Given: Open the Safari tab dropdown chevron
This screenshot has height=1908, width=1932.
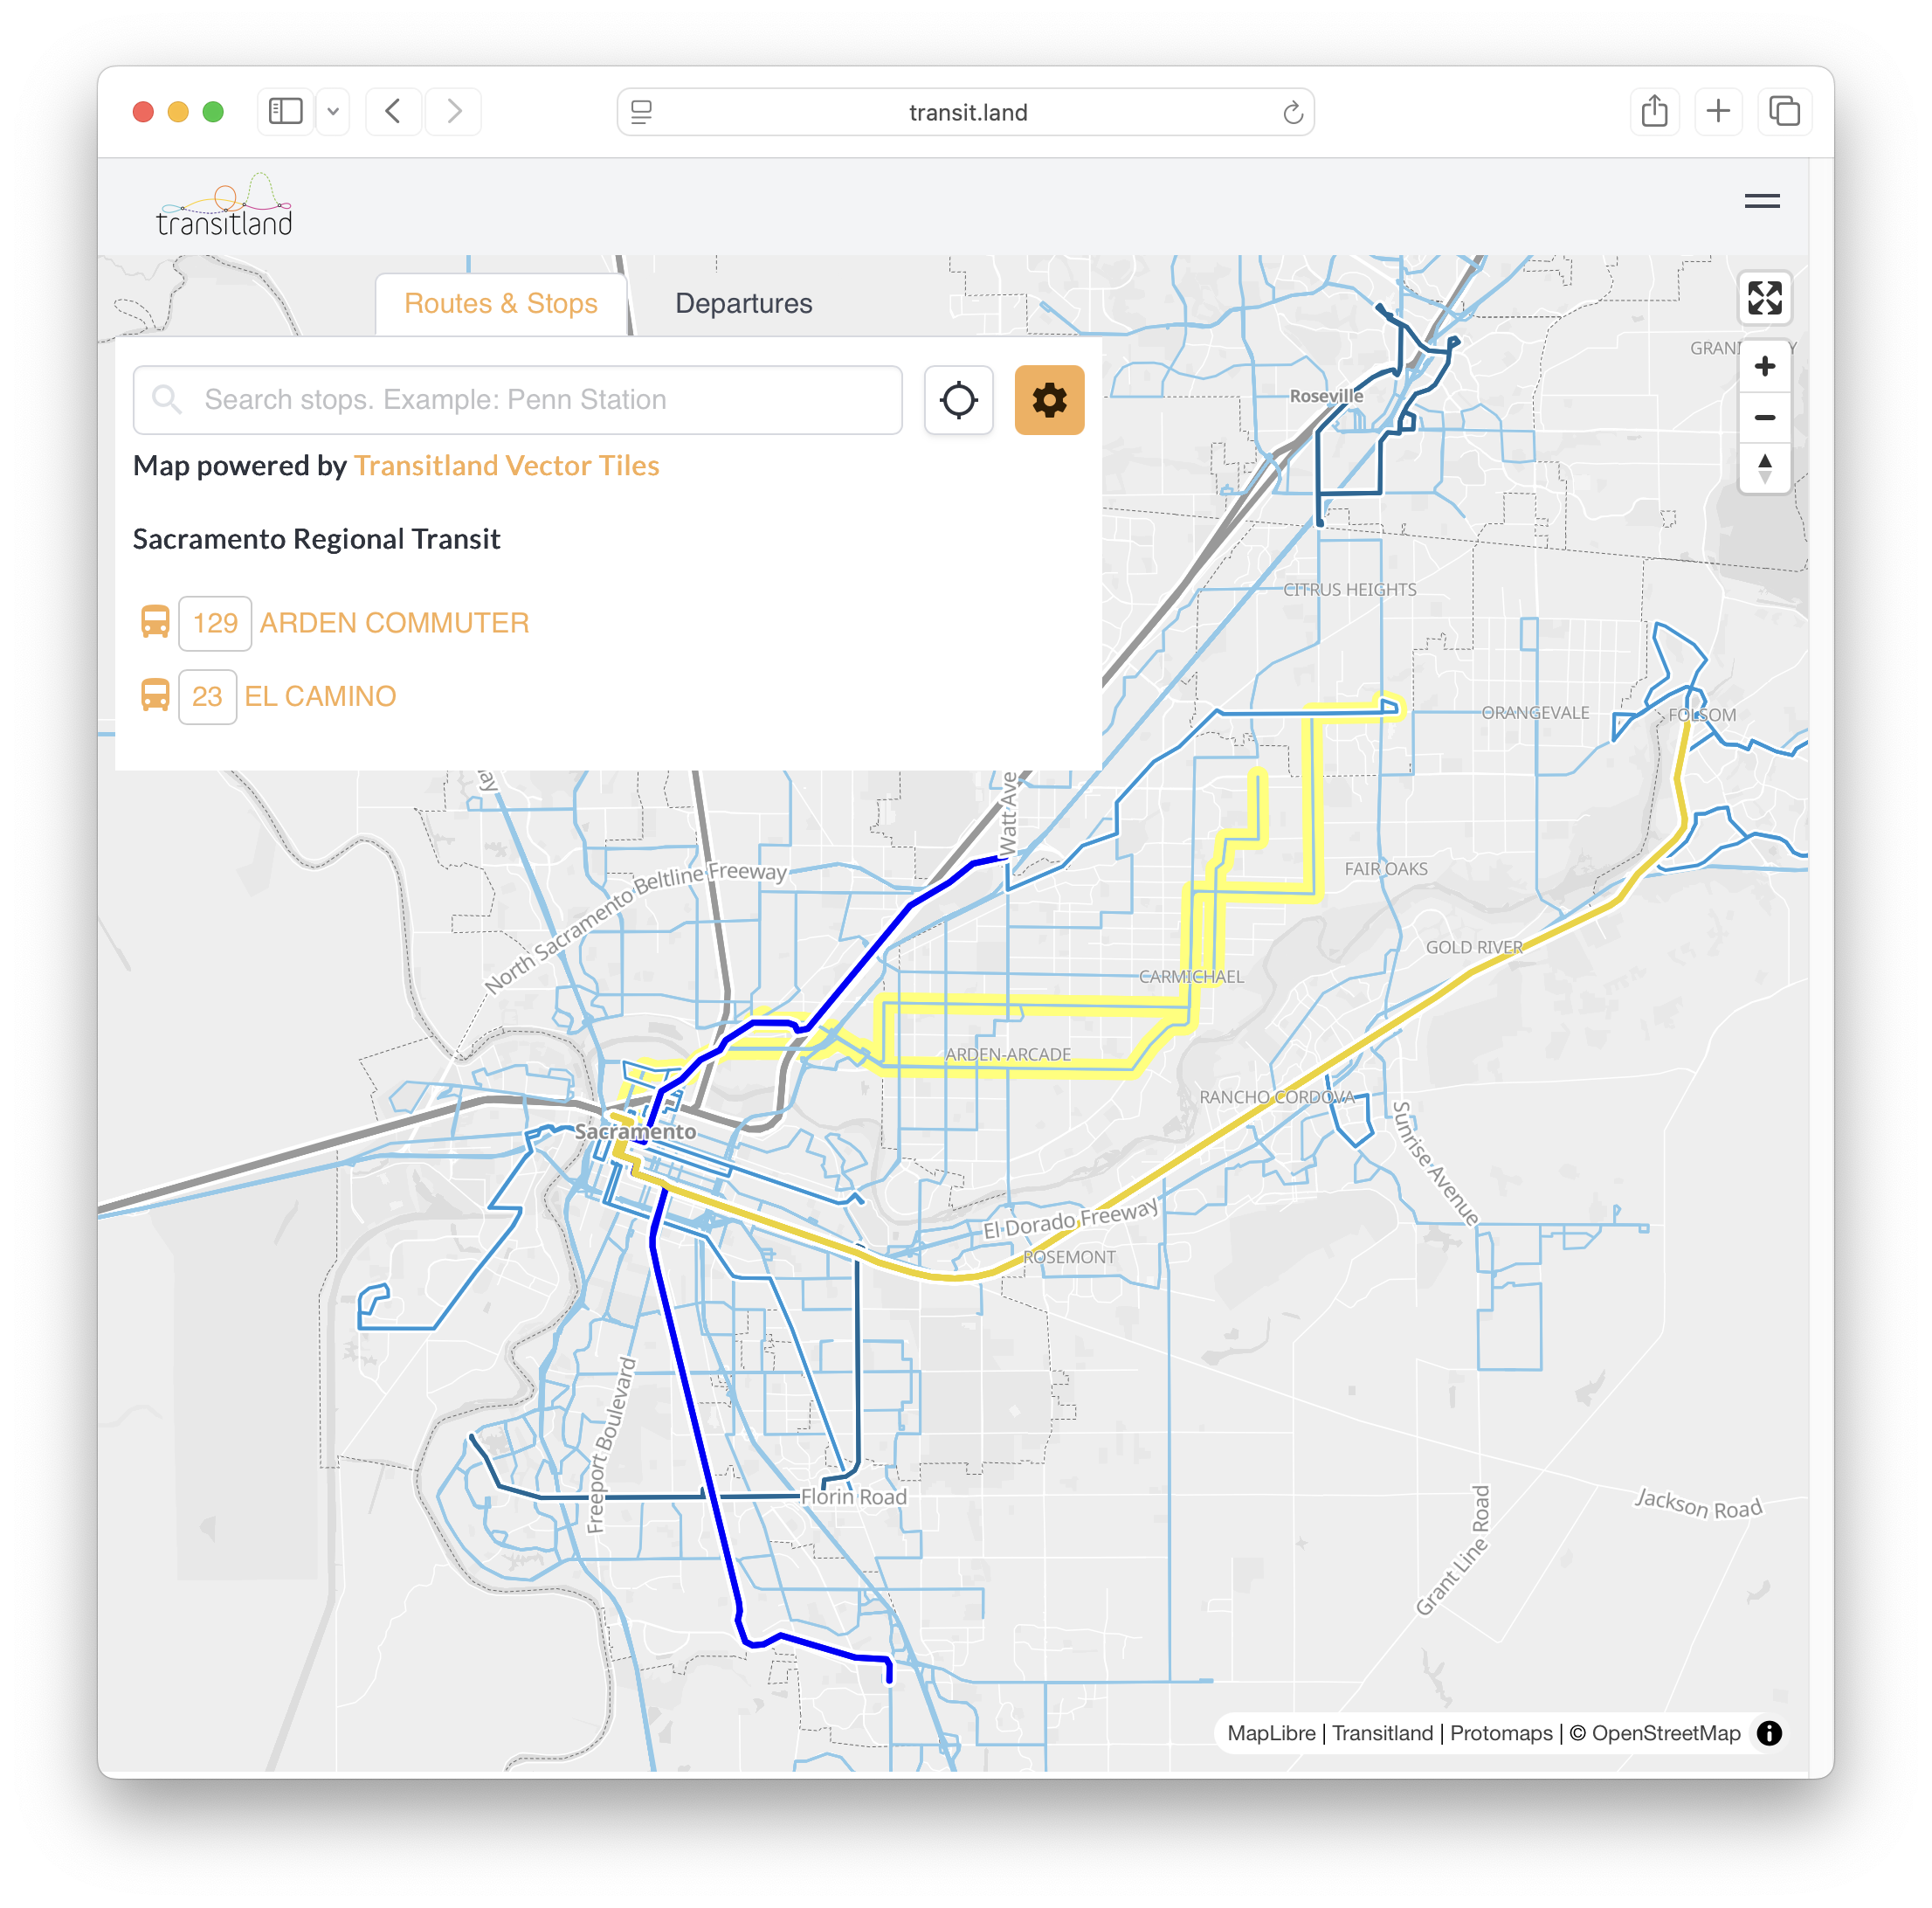Looking at the screenshot, I should point(333,111).
